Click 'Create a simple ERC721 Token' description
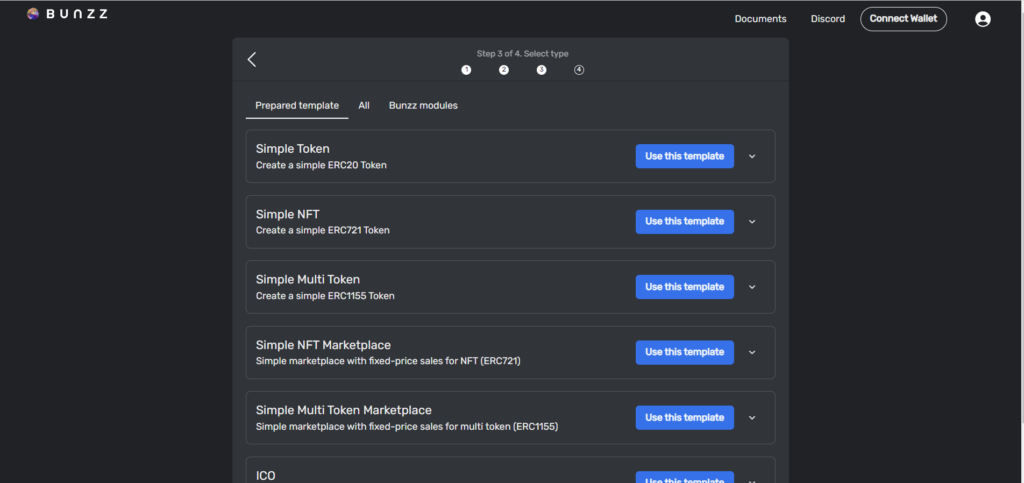1024x483 pixels. pos(323,230)
